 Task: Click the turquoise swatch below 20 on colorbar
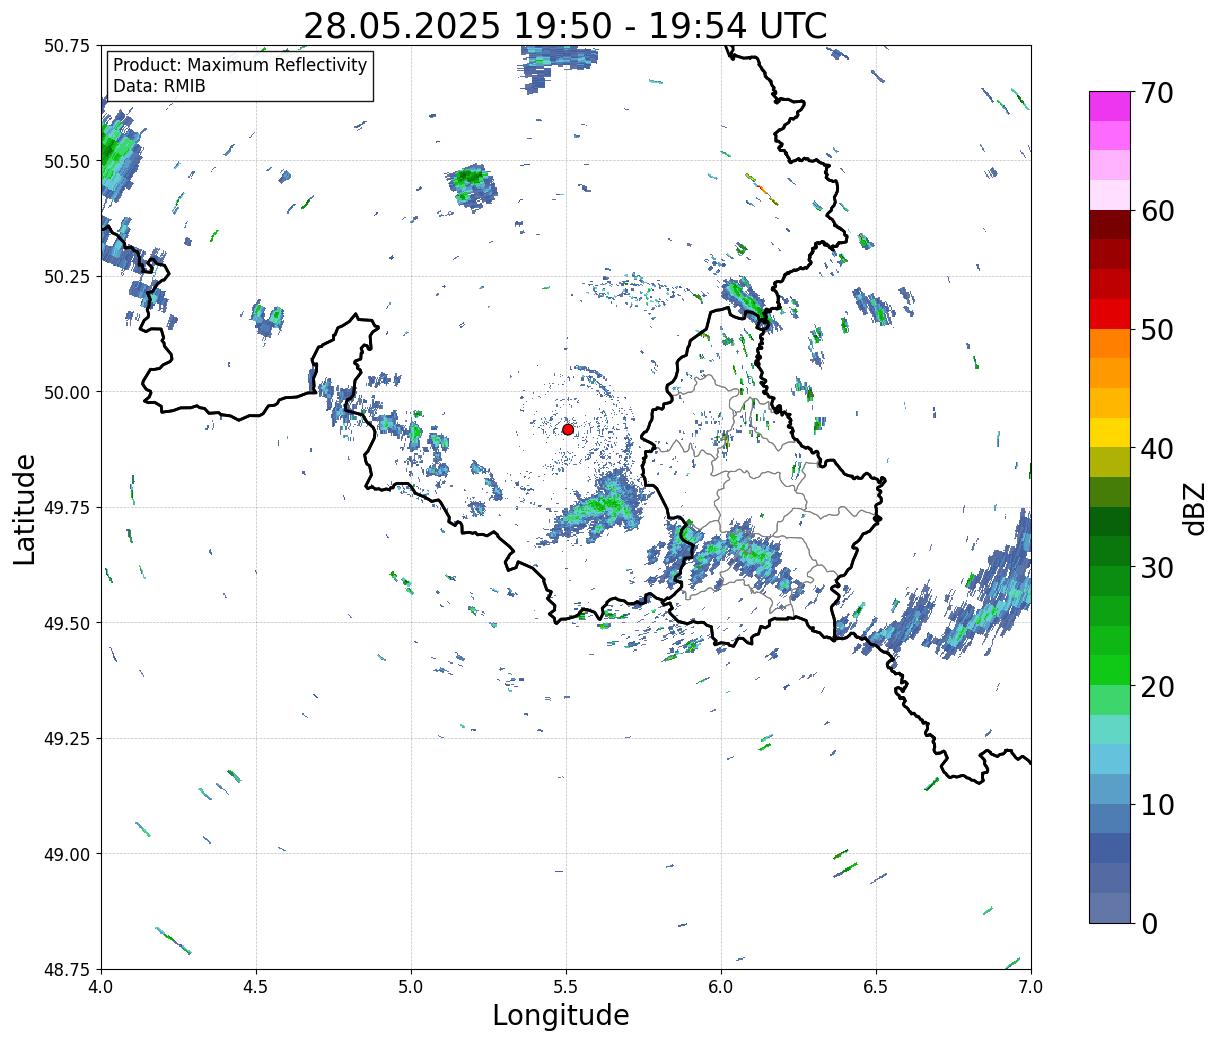point(1110,730)
